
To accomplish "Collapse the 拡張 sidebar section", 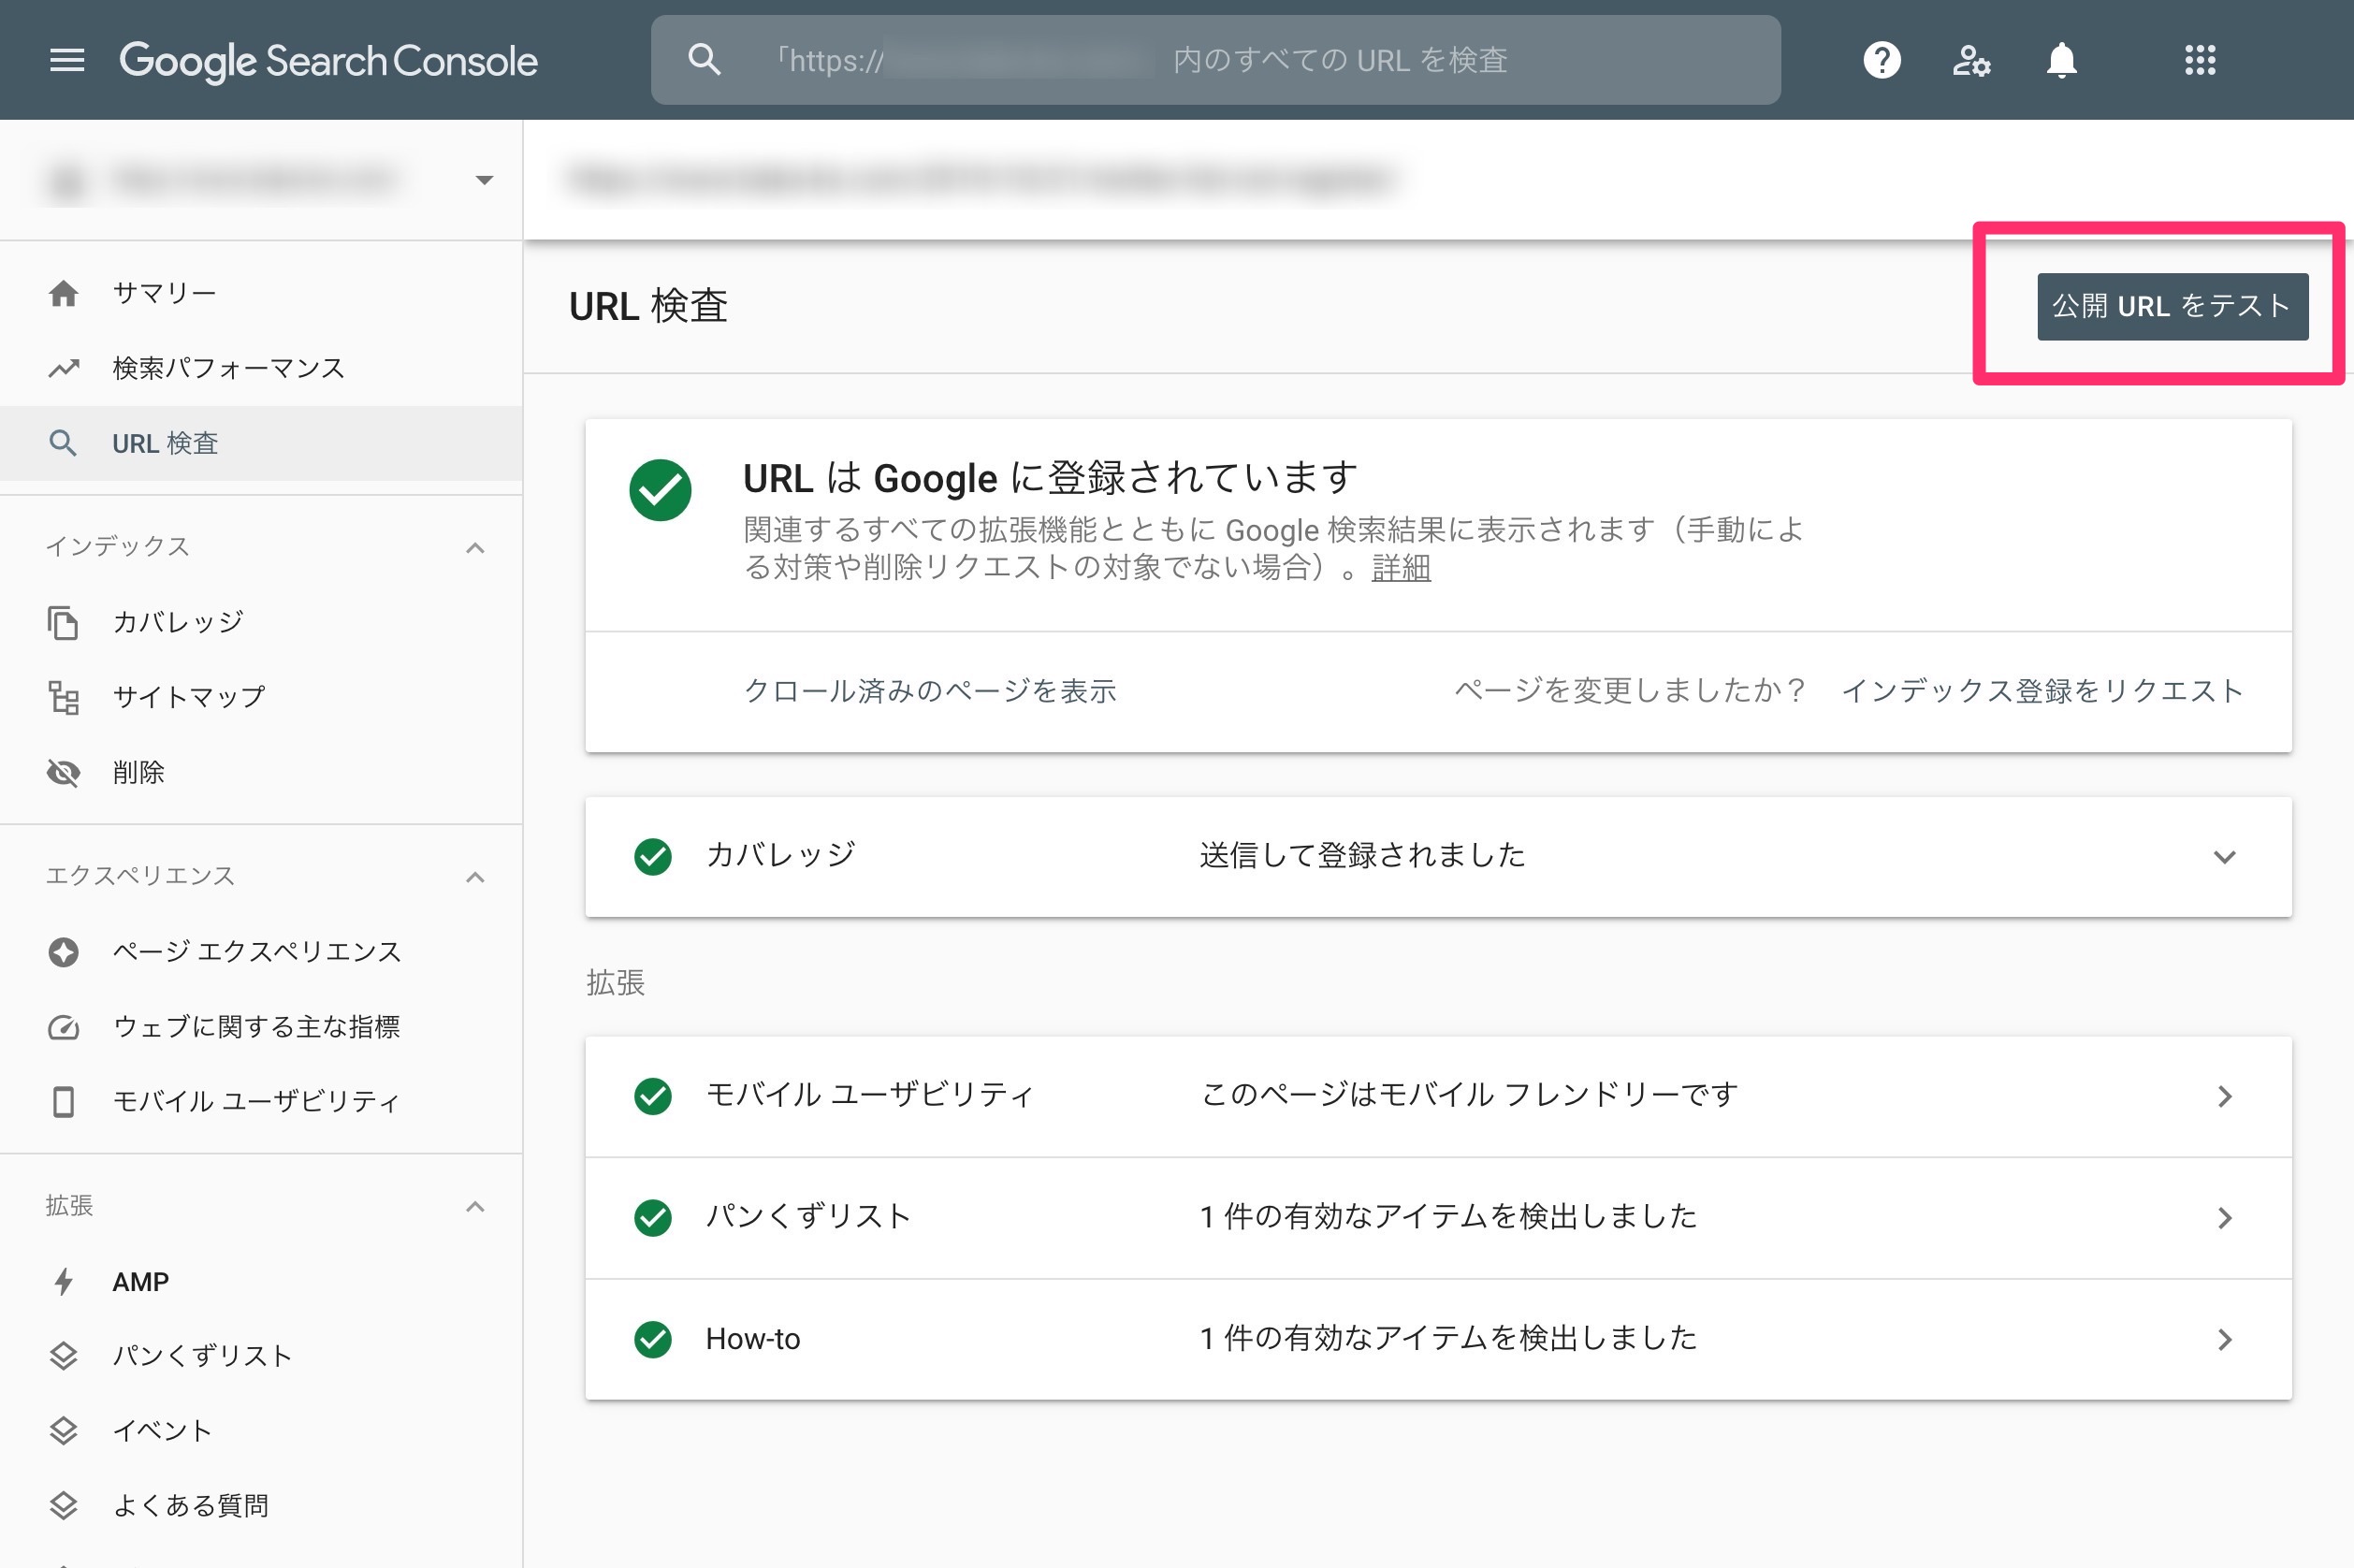I will point(475,1207).
